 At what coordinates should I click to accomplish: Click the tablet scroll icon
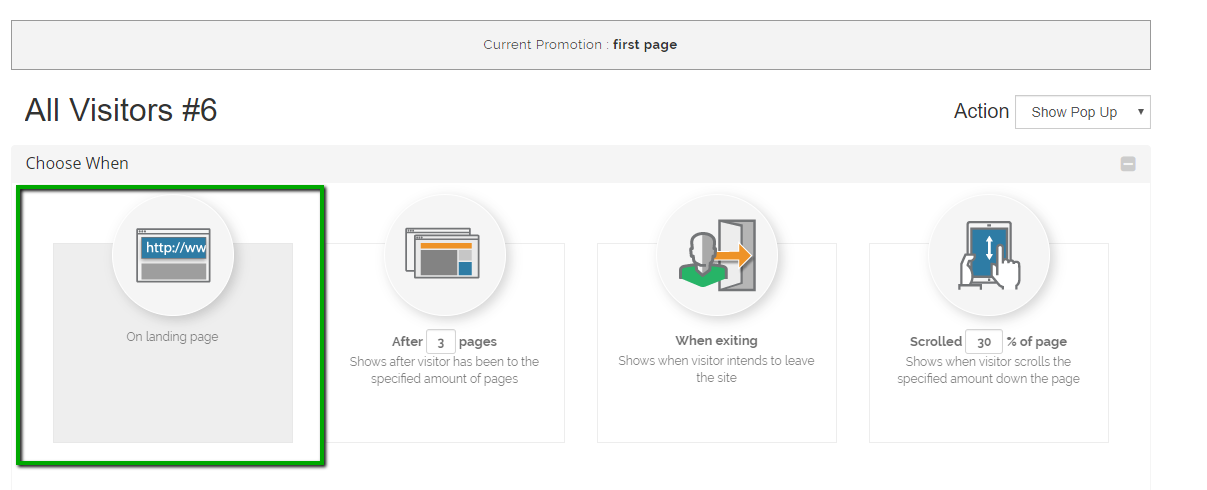[x=989, y=254]
